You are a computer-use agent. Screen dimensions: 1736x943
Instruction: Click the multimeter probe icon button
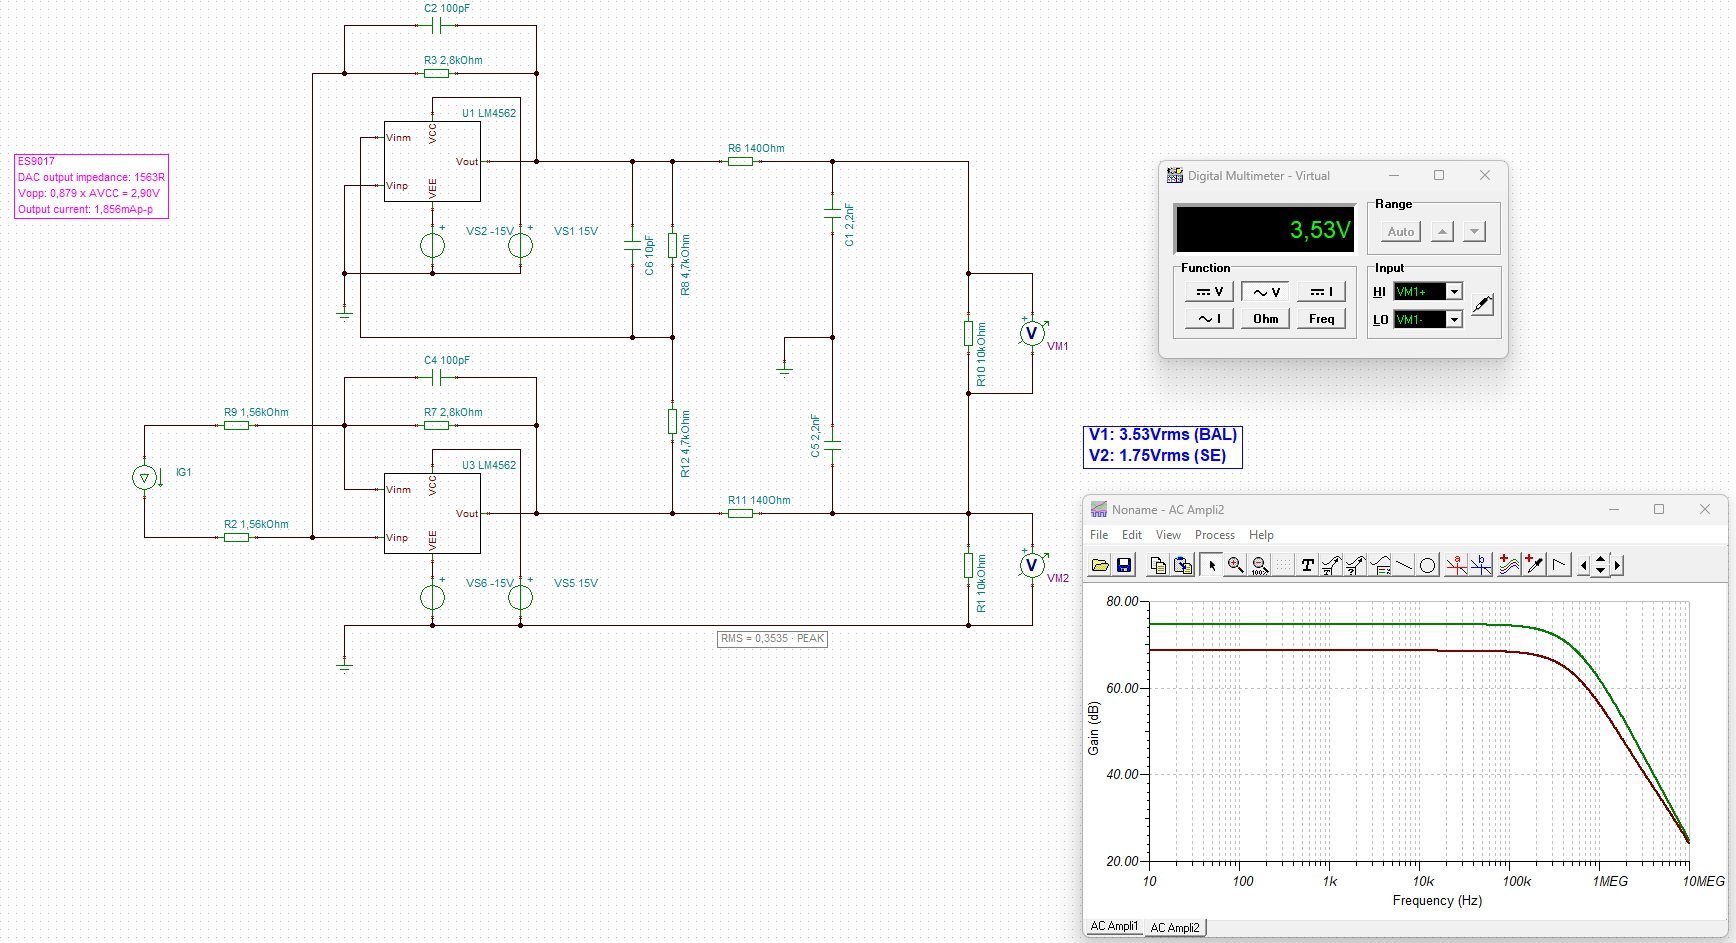pyautogui.click(x=1482, y=304)
